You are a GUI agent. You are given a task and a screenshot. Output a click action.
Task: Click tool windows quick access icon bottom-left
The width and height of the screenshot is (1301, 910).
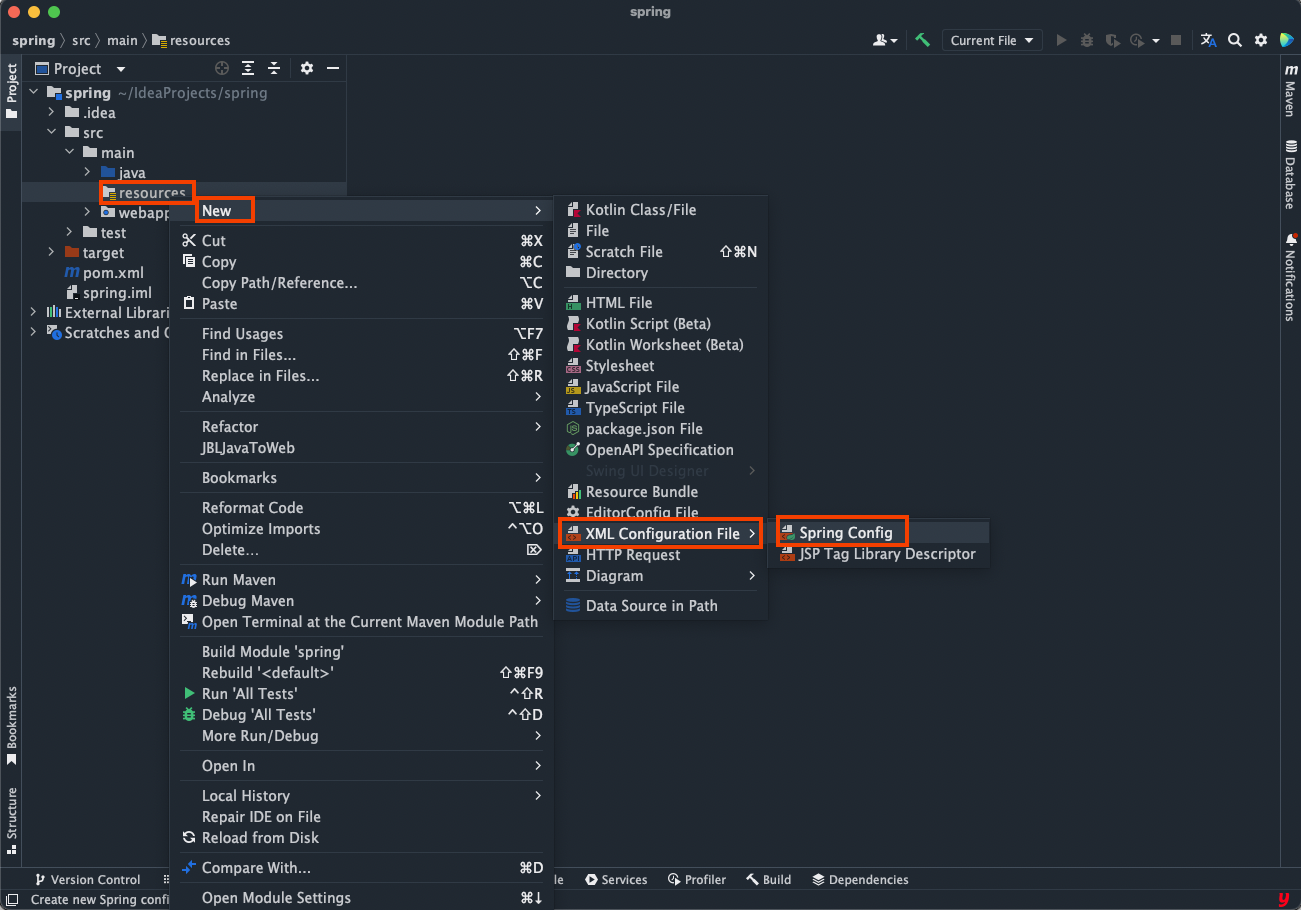pos(11,899)
